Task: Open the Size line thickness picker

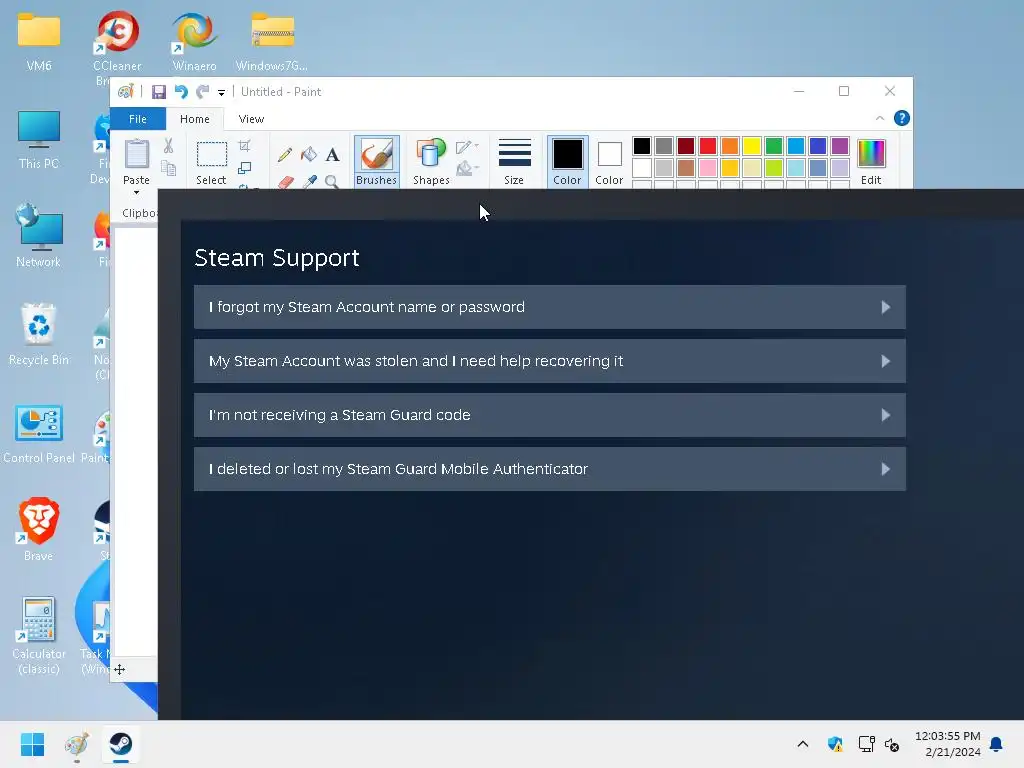Action: 514,161
